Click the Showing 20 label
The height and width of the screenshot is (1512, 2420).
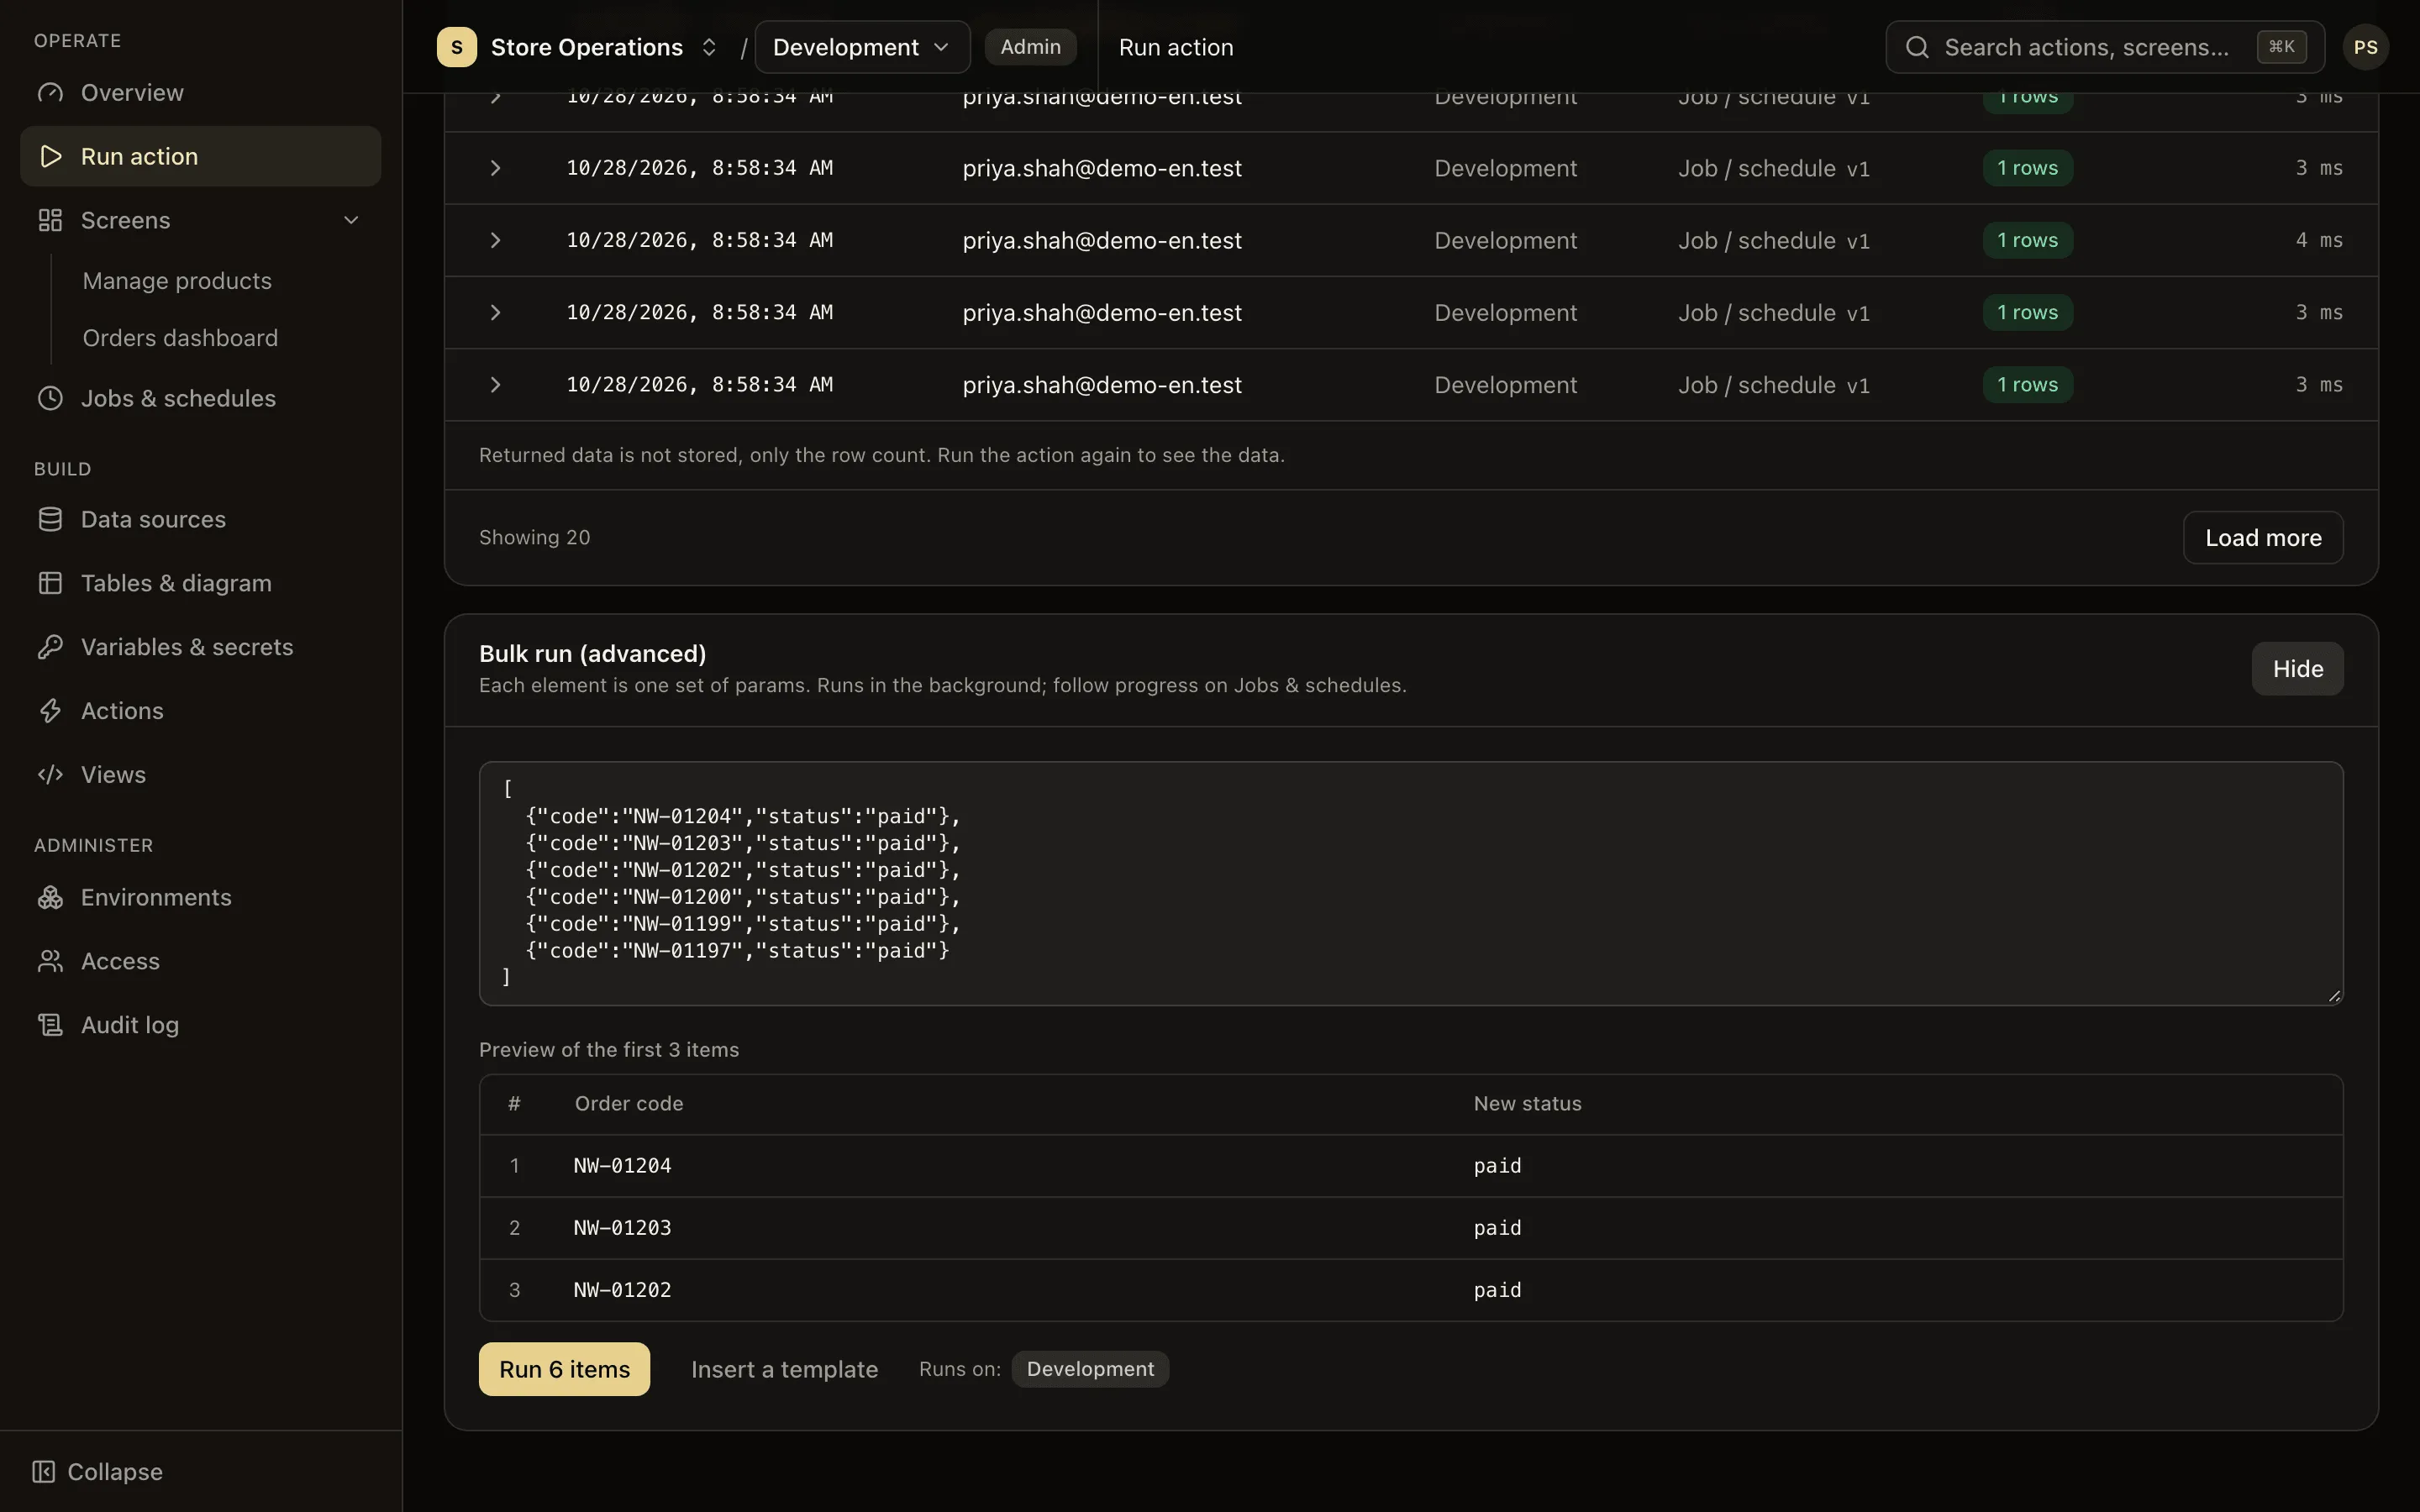[x=534, y=538]
